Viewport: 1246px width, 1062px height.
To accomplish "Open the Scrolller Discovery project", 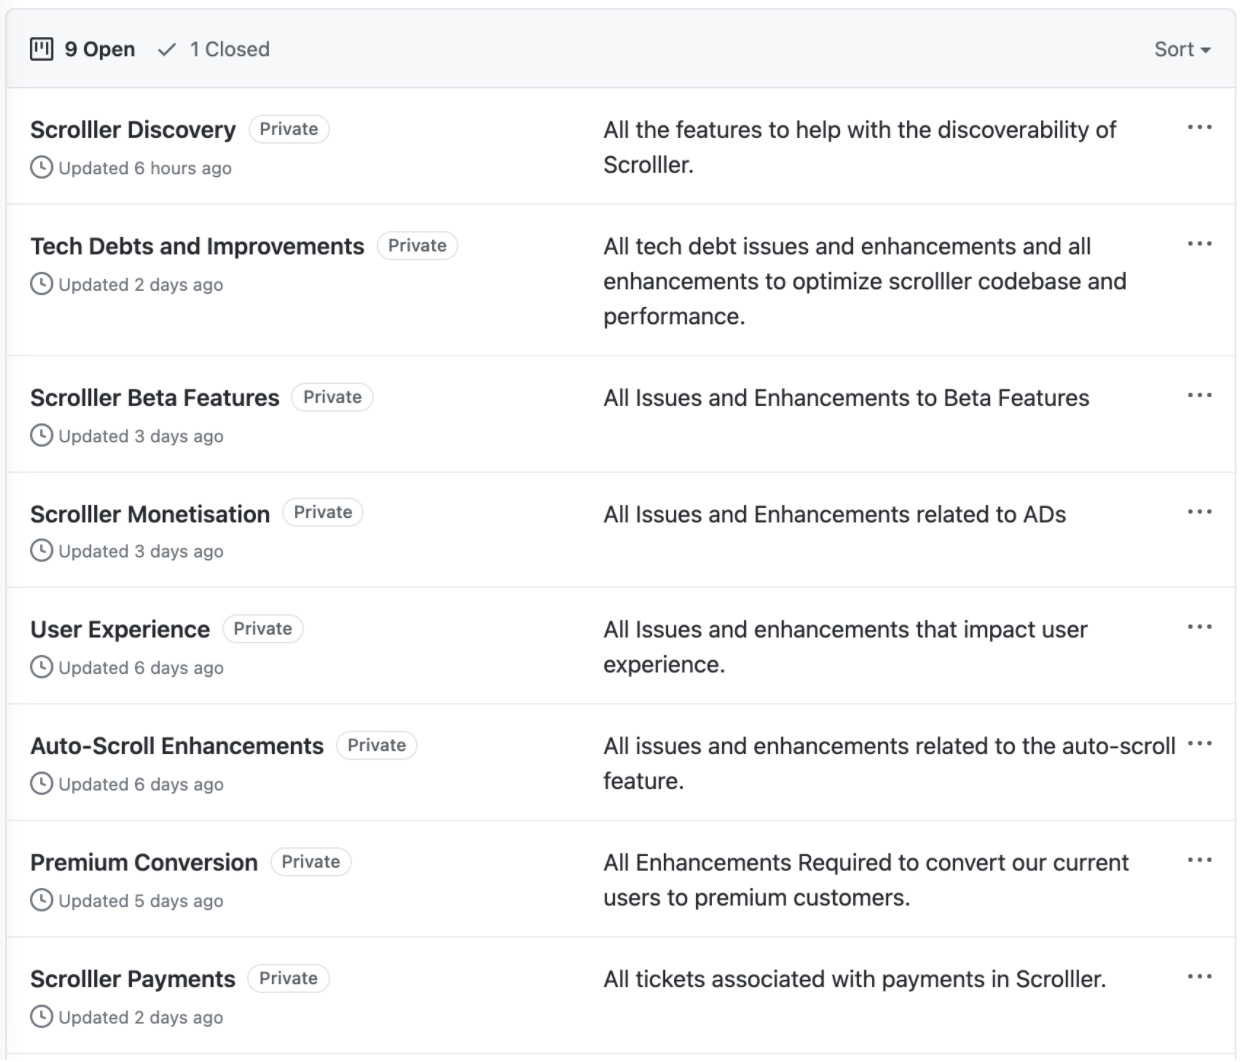I will pyautogui.click(x=133, y=130).
